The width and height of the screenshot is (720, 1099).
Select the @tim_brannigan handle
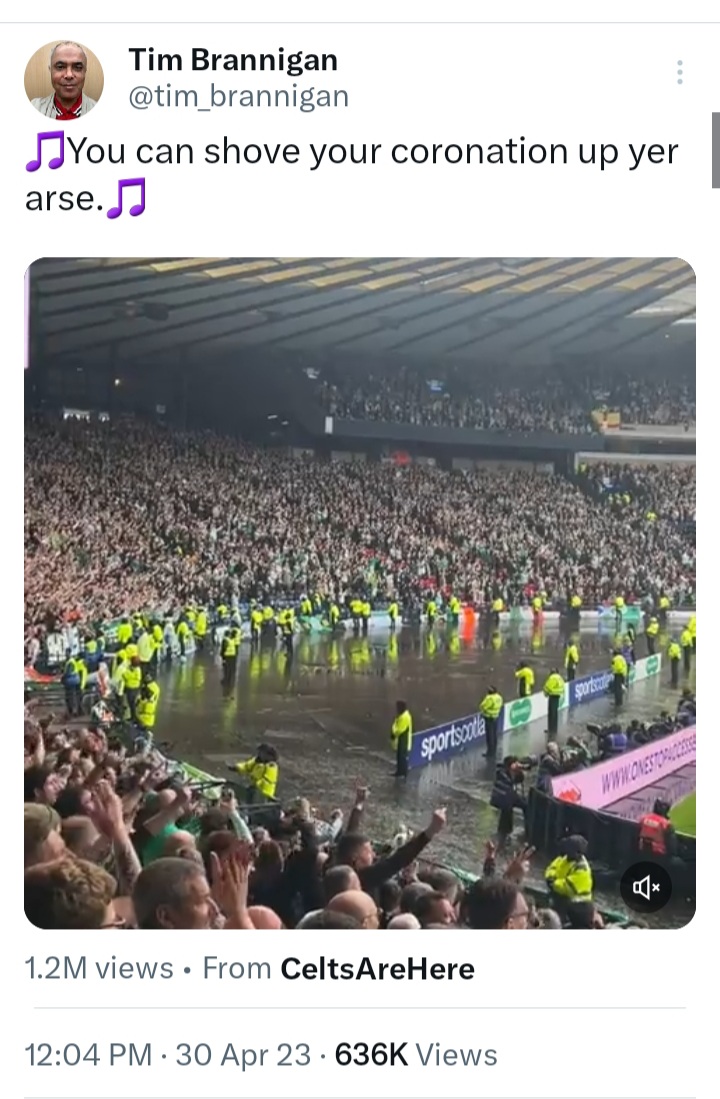pos(238,97)
